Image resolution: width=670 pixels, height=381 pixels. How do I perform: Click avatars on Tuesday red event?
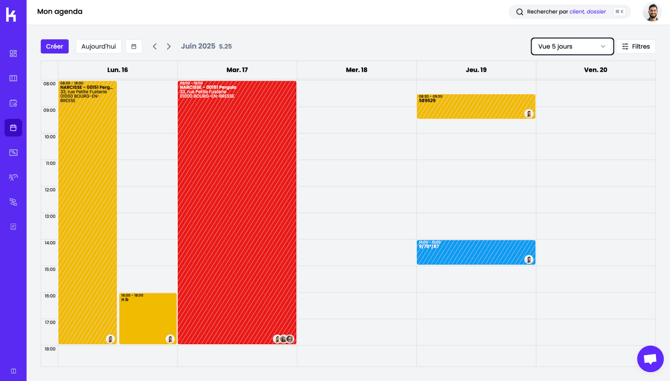[284, 339]
